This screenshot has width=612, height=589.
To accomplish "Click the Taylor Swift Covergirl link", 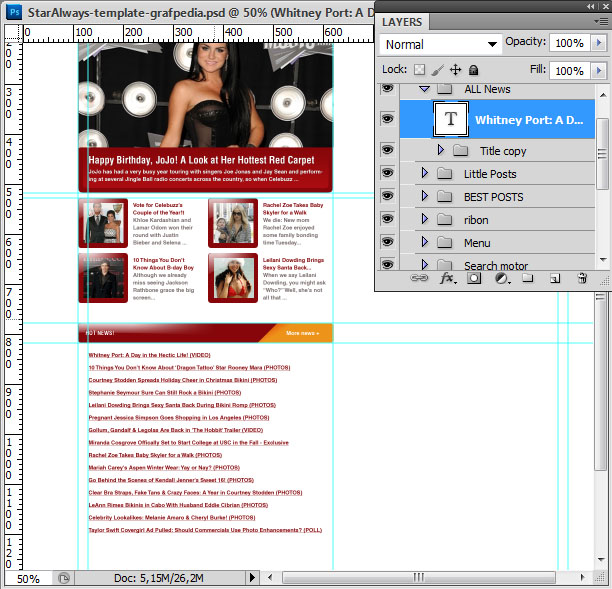I will click(x=205, y=530).
